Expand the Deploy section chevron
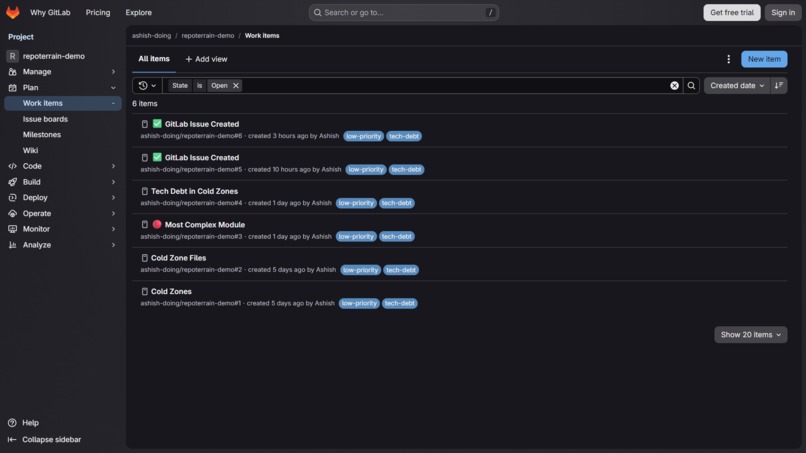 pos(114,197)
